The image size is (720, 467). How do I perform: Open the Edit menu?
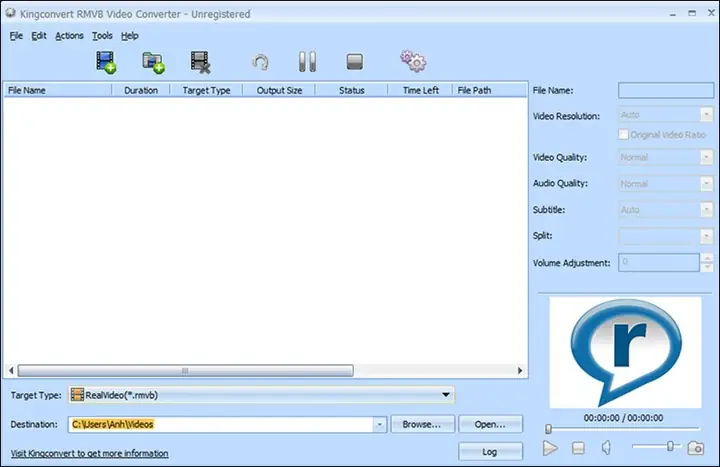tap(39, 36)
